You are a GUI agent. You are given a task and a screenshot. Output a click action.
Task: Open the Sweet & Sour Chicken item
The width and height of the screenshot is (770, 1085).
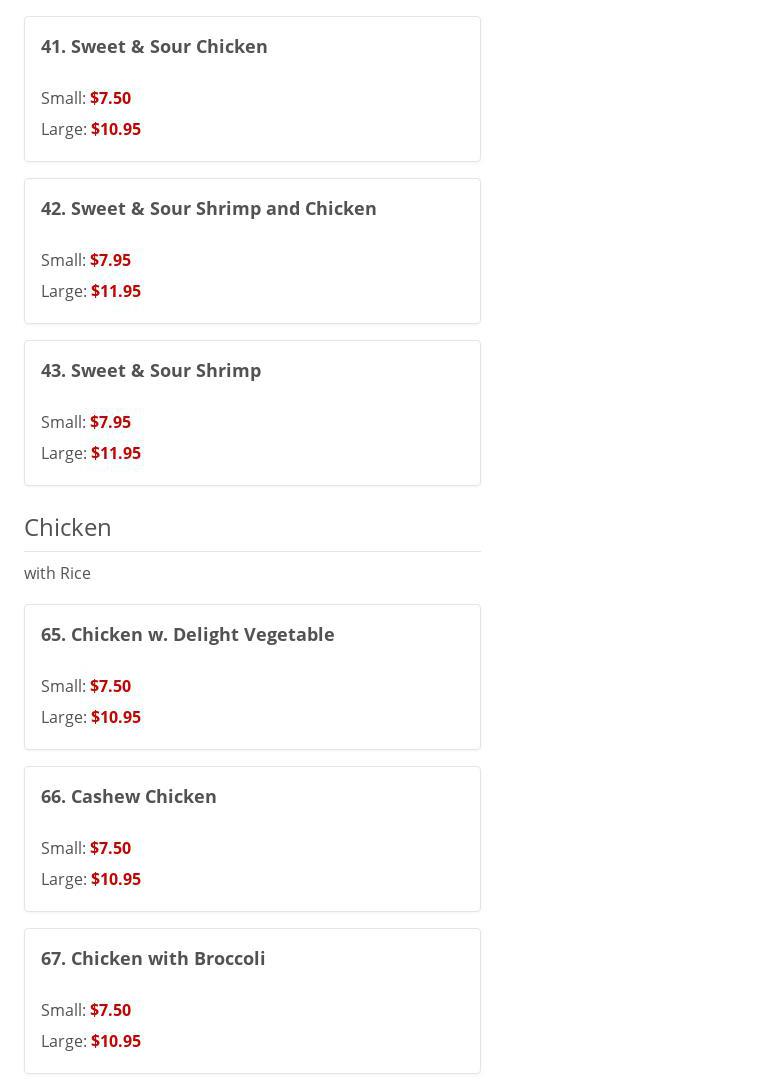pyautogui.click(x=154, y=46)
